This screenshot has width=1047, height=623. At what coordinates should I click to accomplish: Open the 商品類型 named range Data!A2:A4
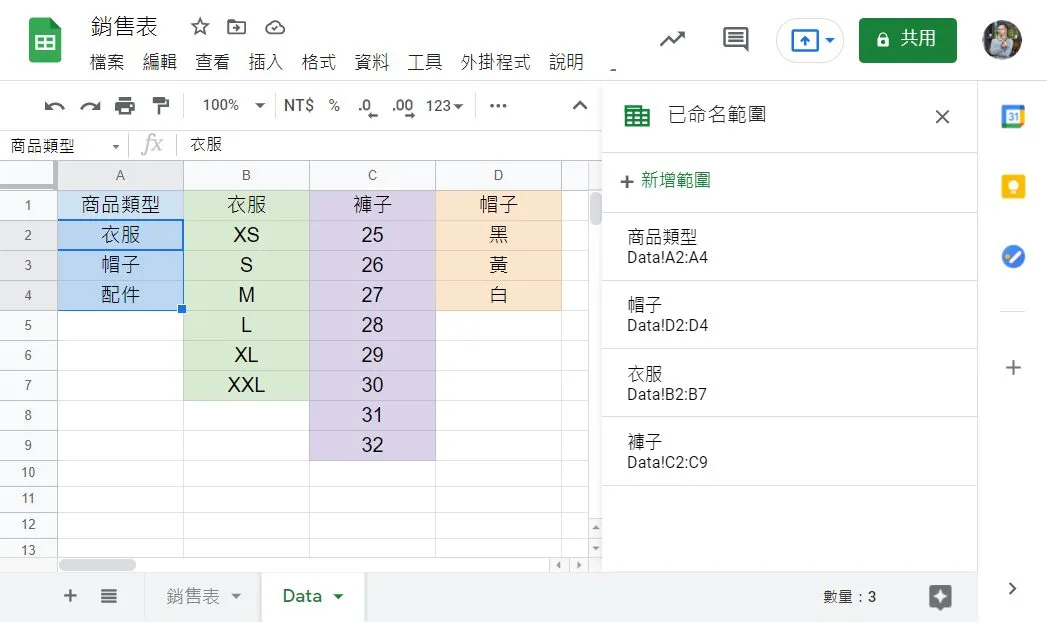[789, 246]
